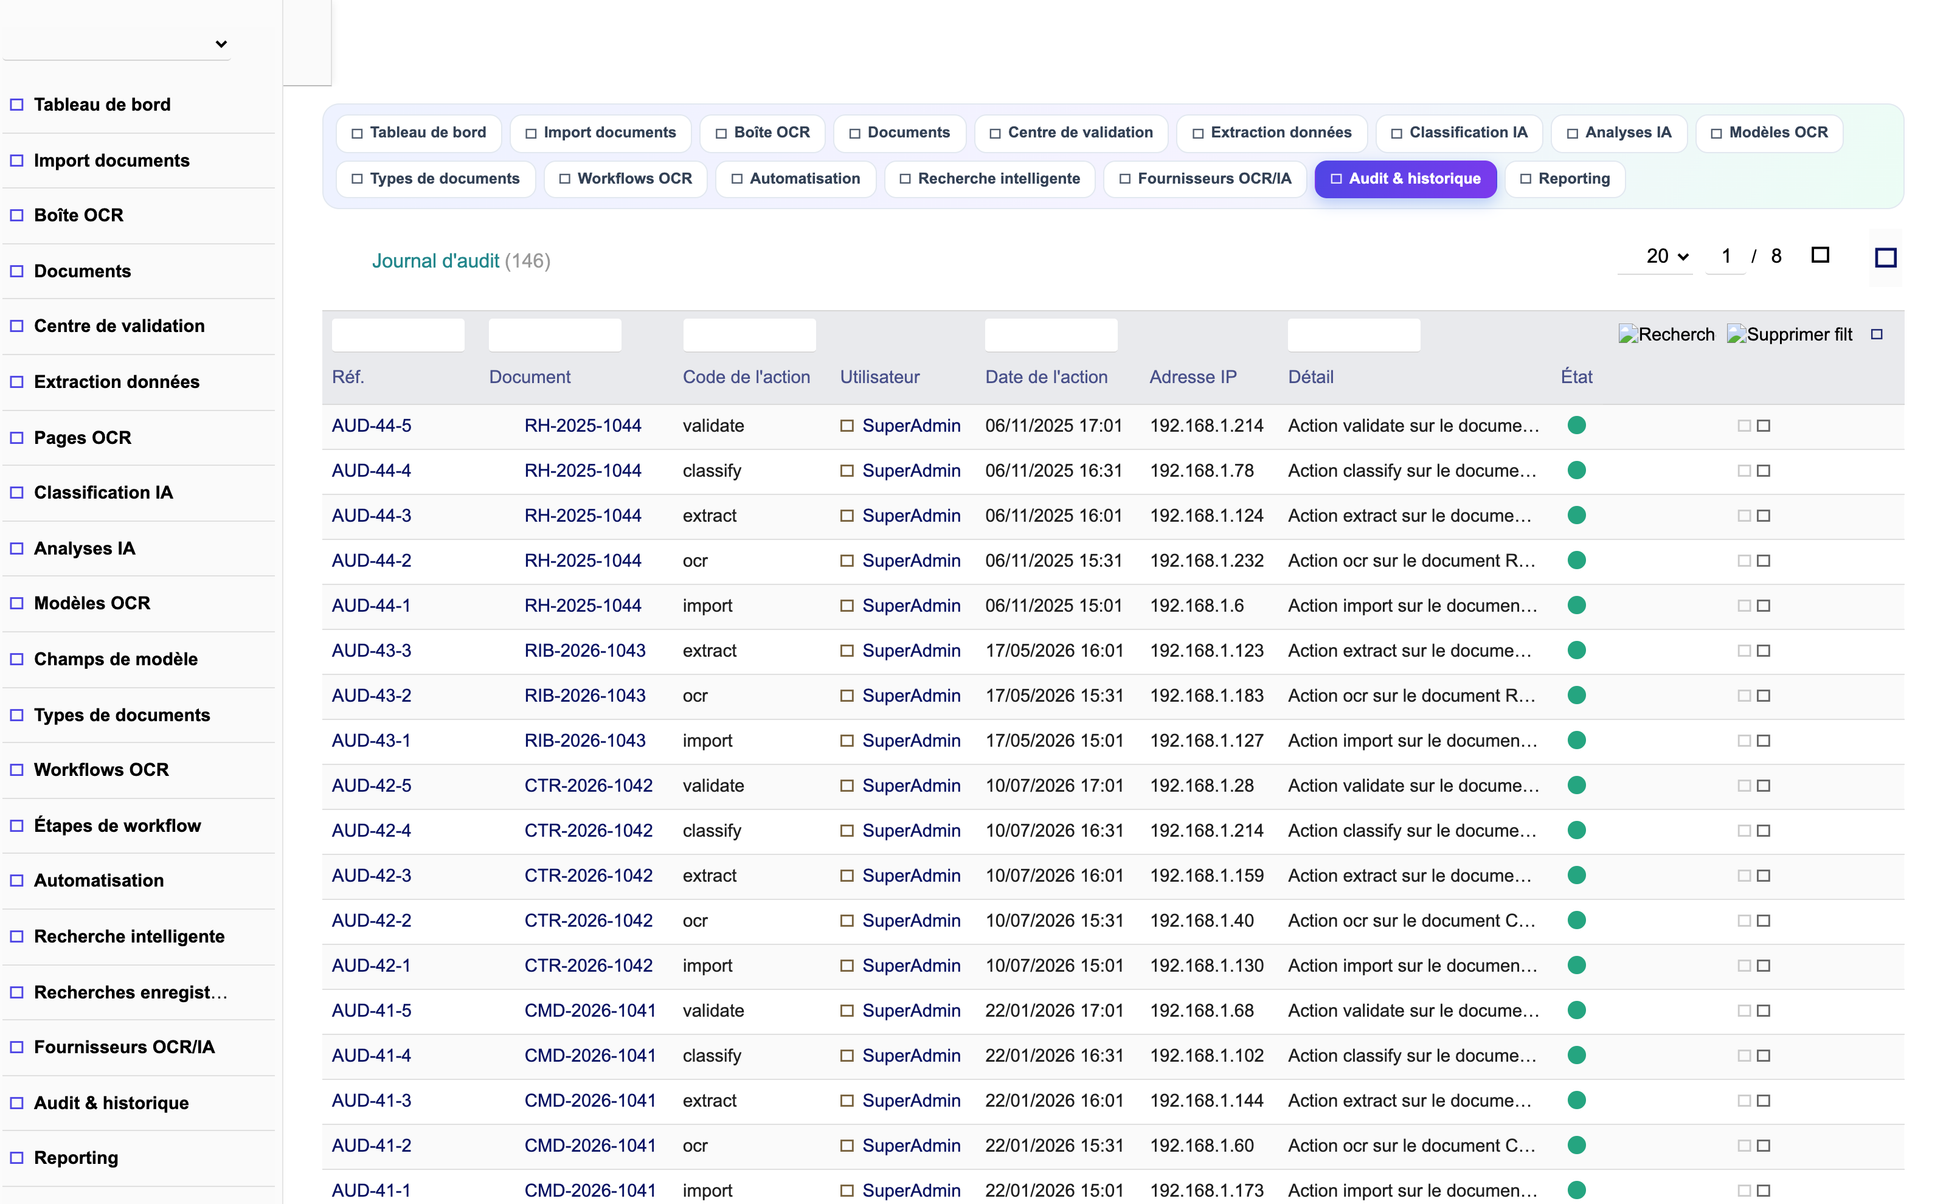Open audit entry link AUD-44-5
Screen dimensions: 1946x1204
tap(371, 426)
